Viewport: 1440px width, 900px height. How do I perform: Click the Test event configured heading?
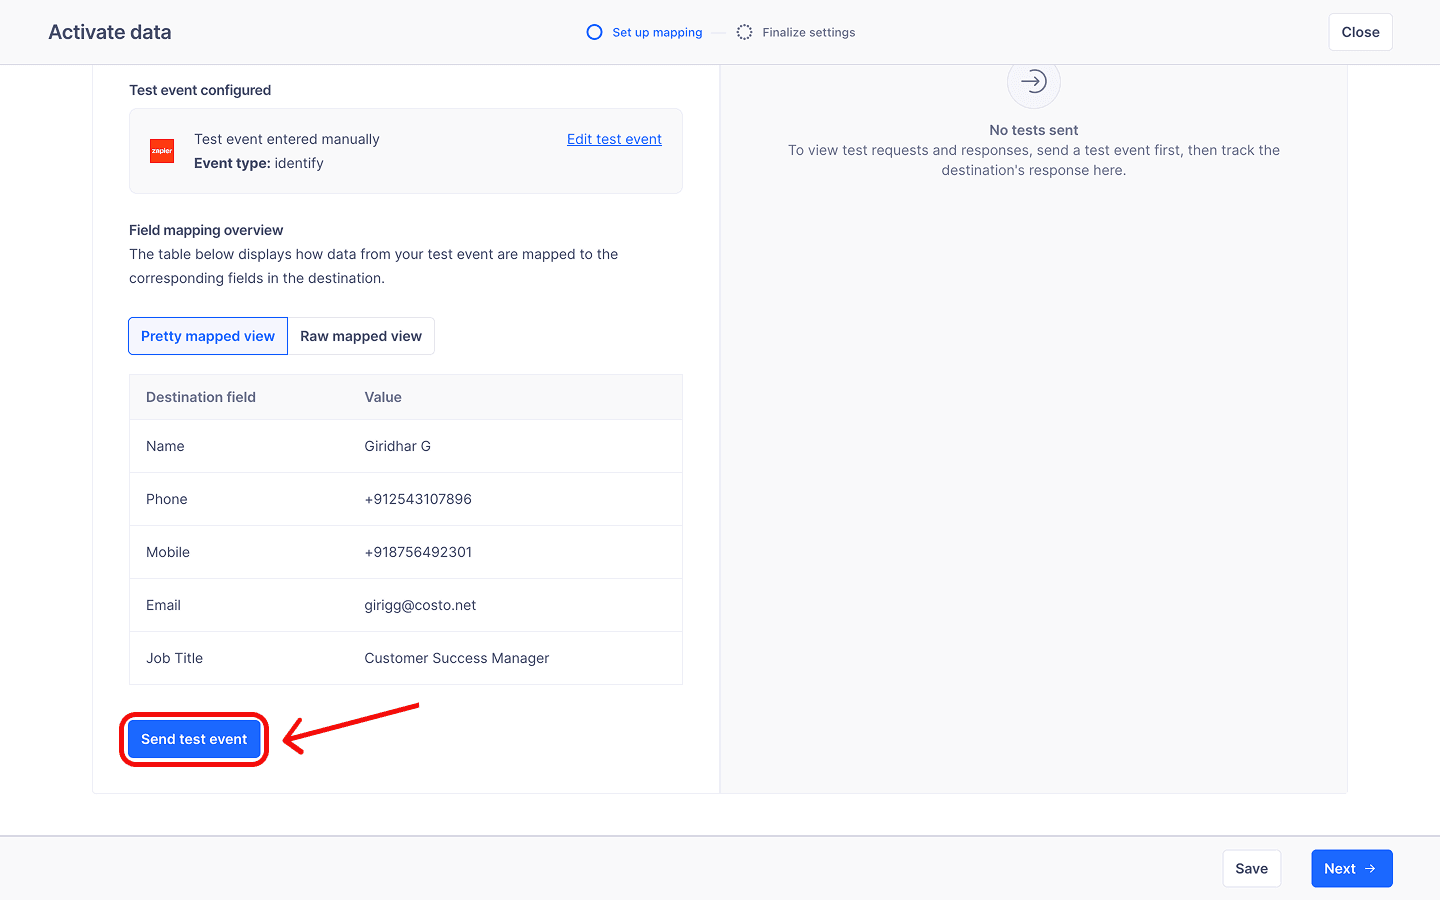point(200,90)
